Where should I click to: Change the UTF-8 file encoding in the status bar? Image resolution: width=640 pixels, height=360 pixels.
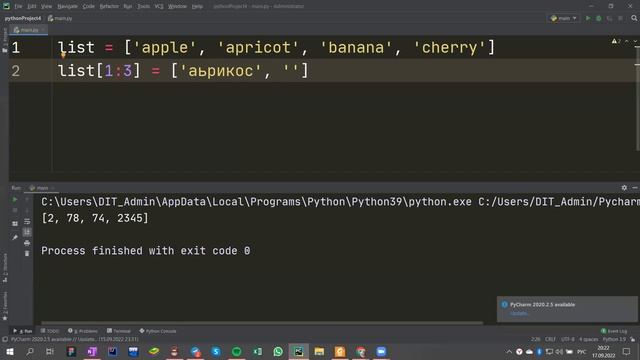(x=568, y=339)
